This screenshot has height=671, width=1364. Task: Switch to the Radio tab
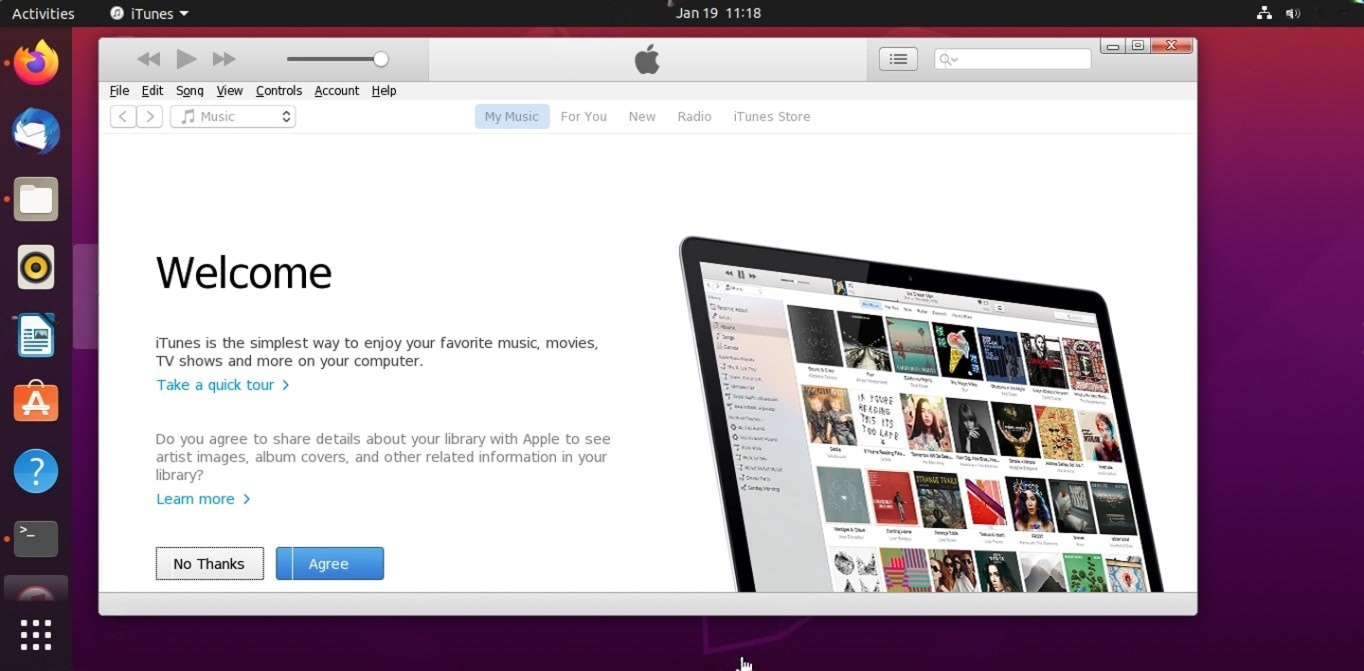[x=694, y=116]
